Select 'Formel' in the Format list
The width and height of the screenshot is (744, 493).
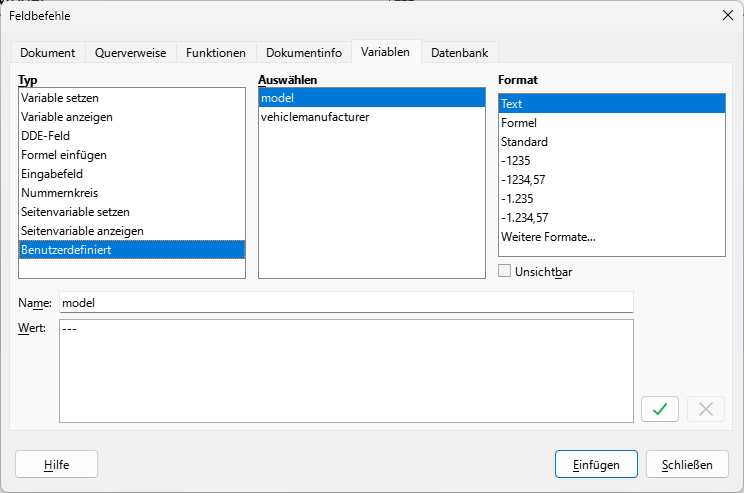[519, 123]
